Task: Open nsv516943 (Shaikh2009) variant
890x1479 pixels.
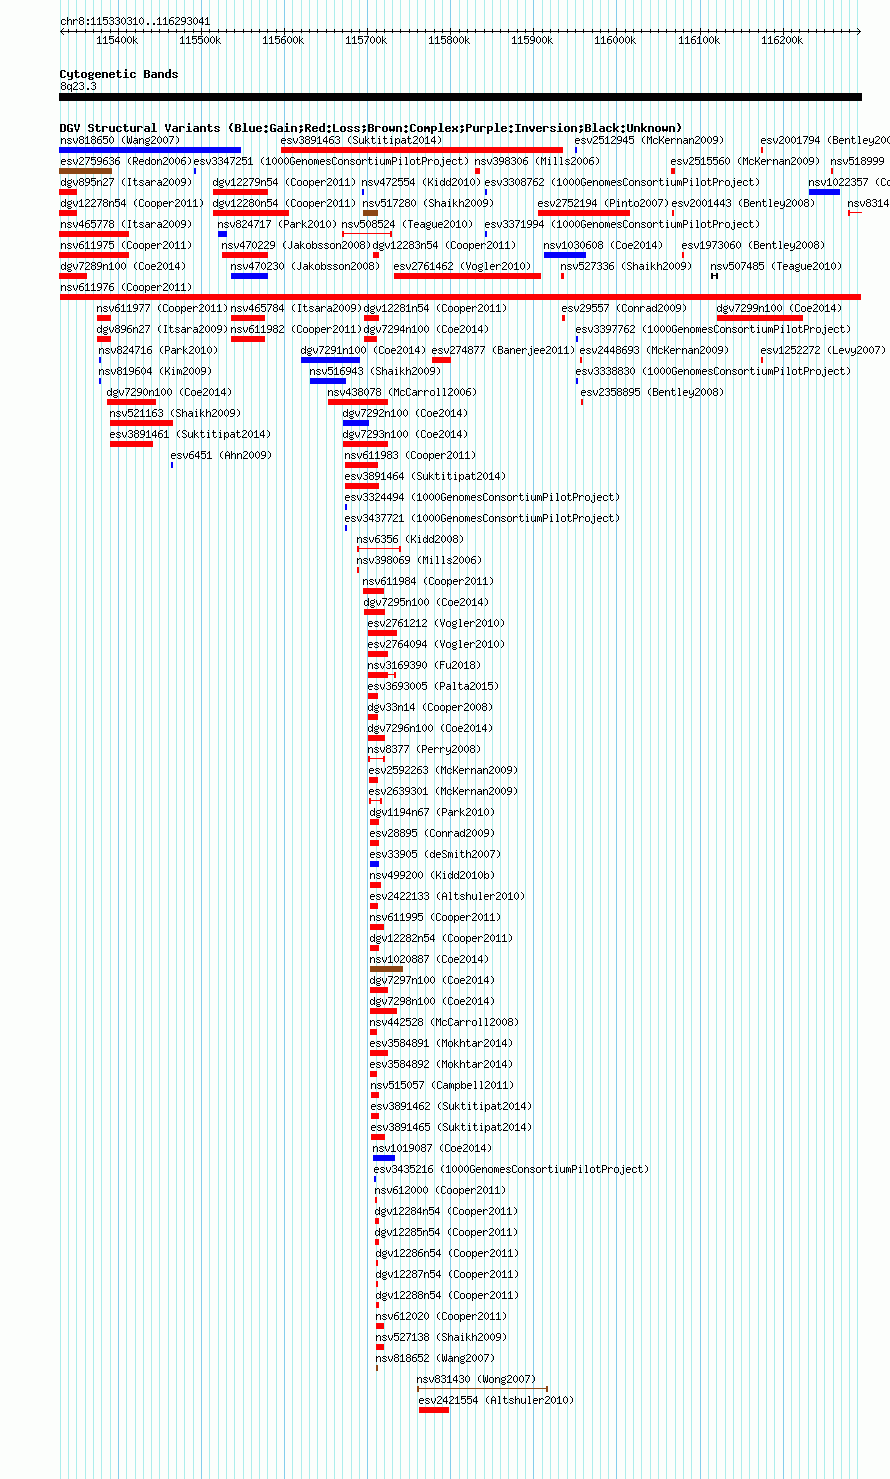Action: pos(375,371)
